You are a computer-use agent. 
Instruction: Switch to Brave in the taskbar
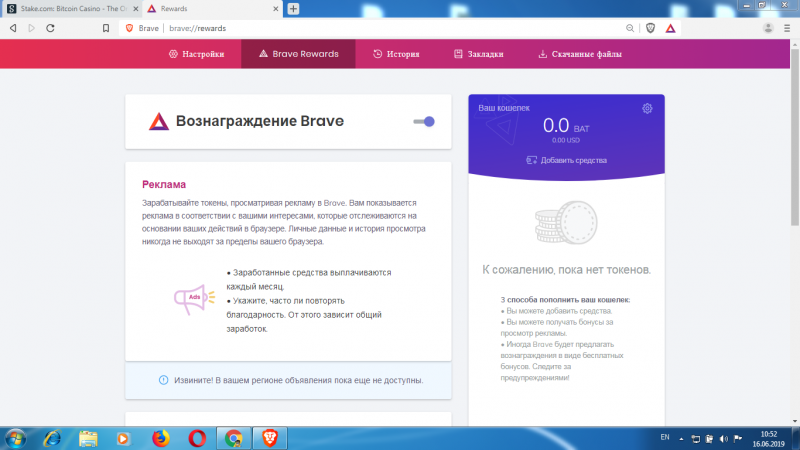270,438
